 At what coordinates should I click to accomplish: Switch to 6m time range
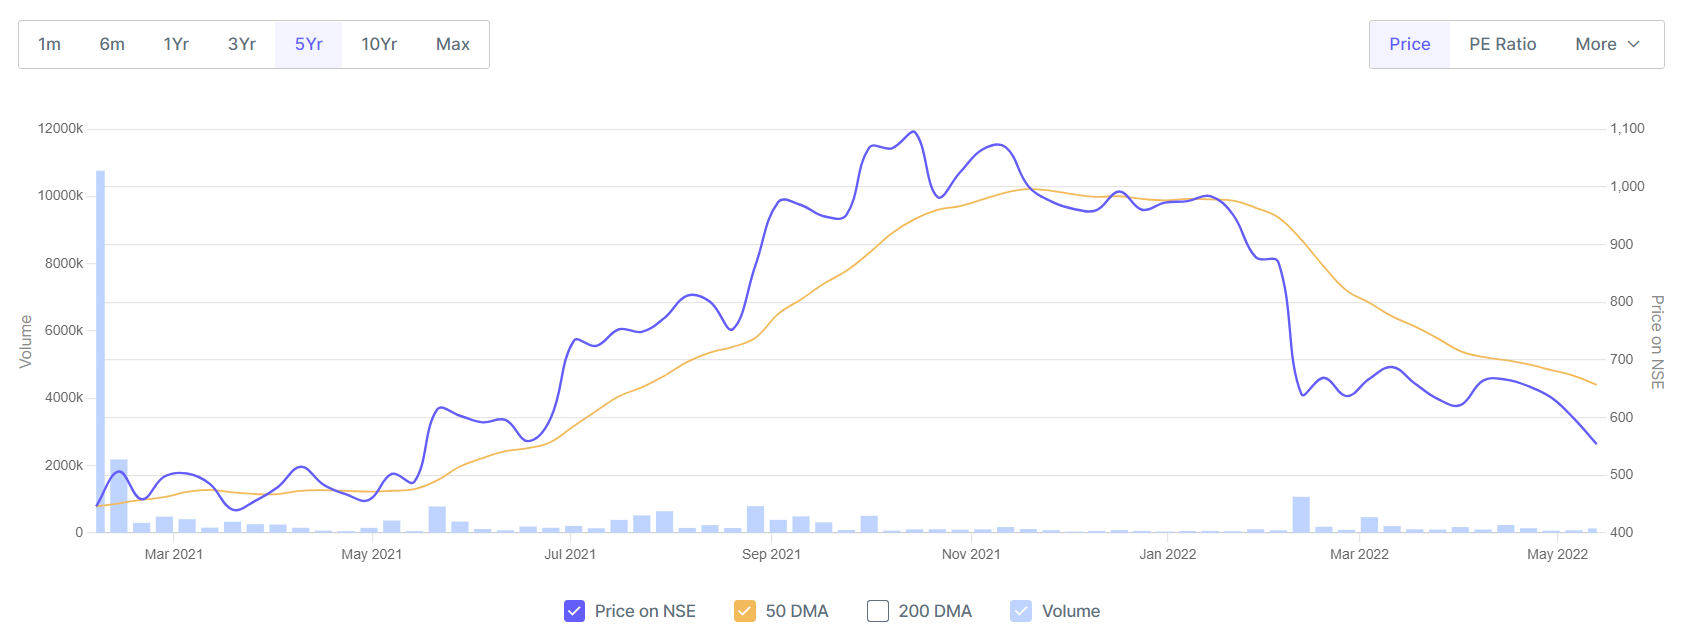coord(112,44)
